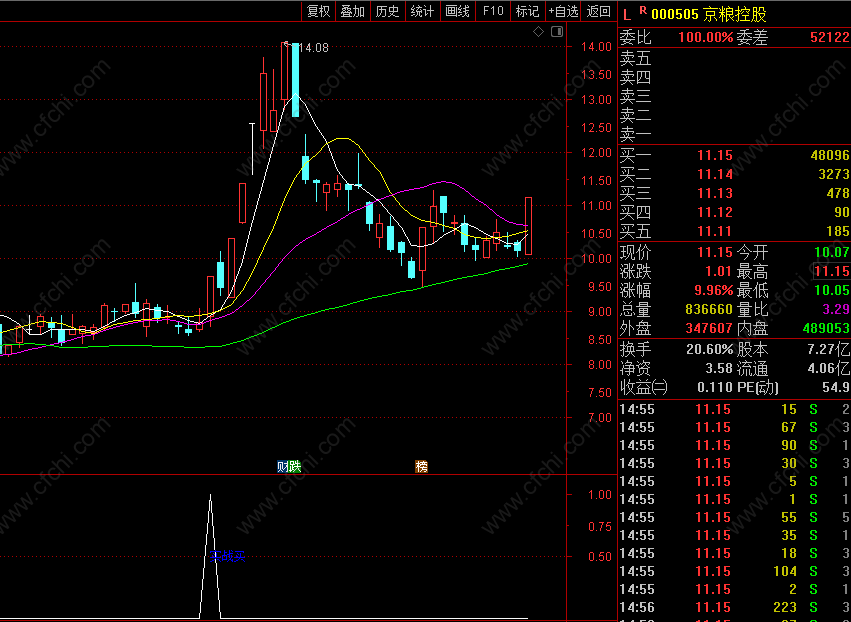
Task: Click the 总量 value 836660
Action: coord(709,309)
